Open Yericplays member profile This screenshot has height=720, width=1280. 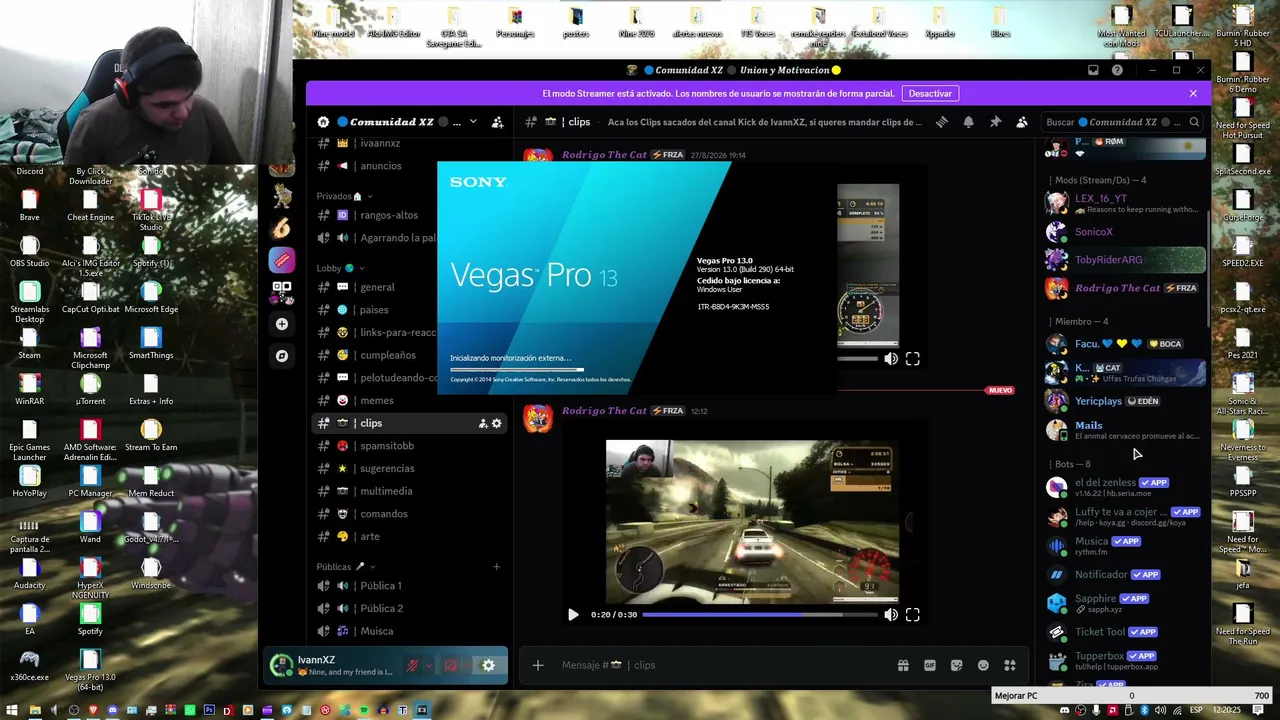[x=1124, y=401]
